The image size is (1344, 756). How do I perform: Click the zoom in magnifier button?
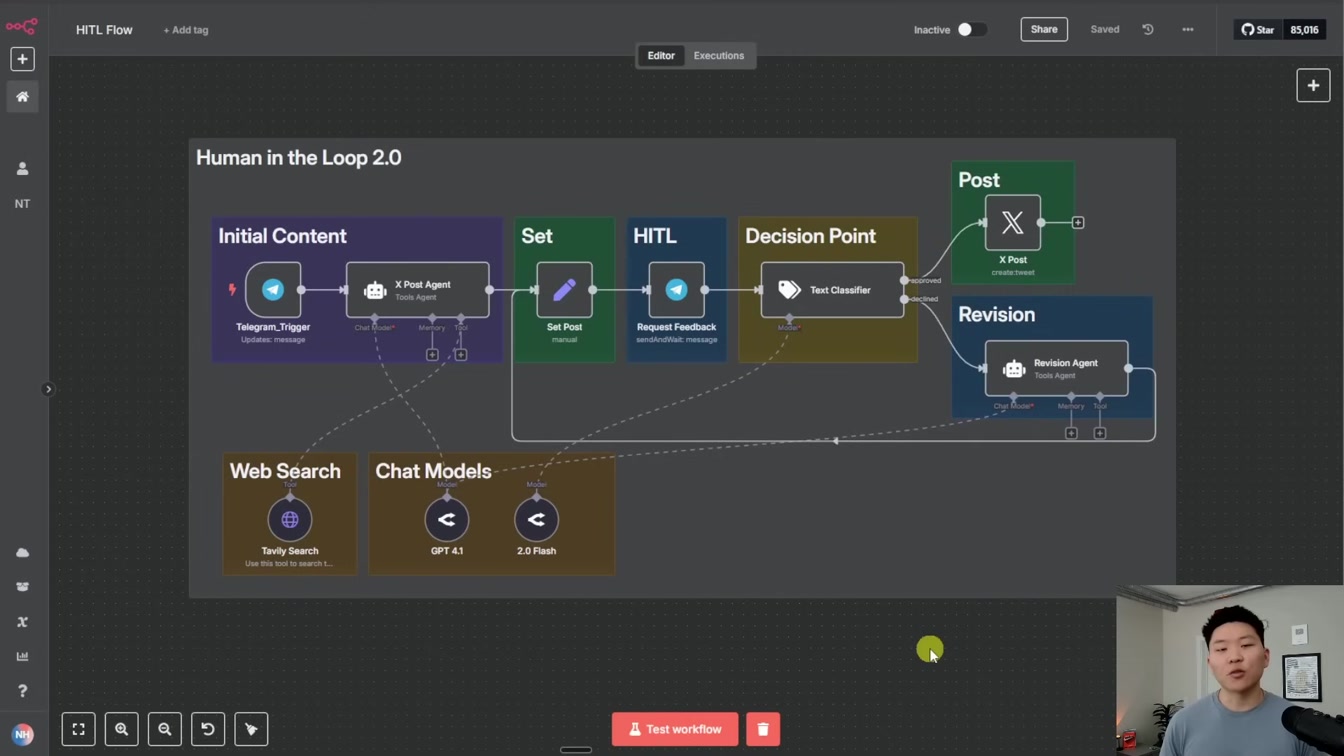[x=122, y=729]
